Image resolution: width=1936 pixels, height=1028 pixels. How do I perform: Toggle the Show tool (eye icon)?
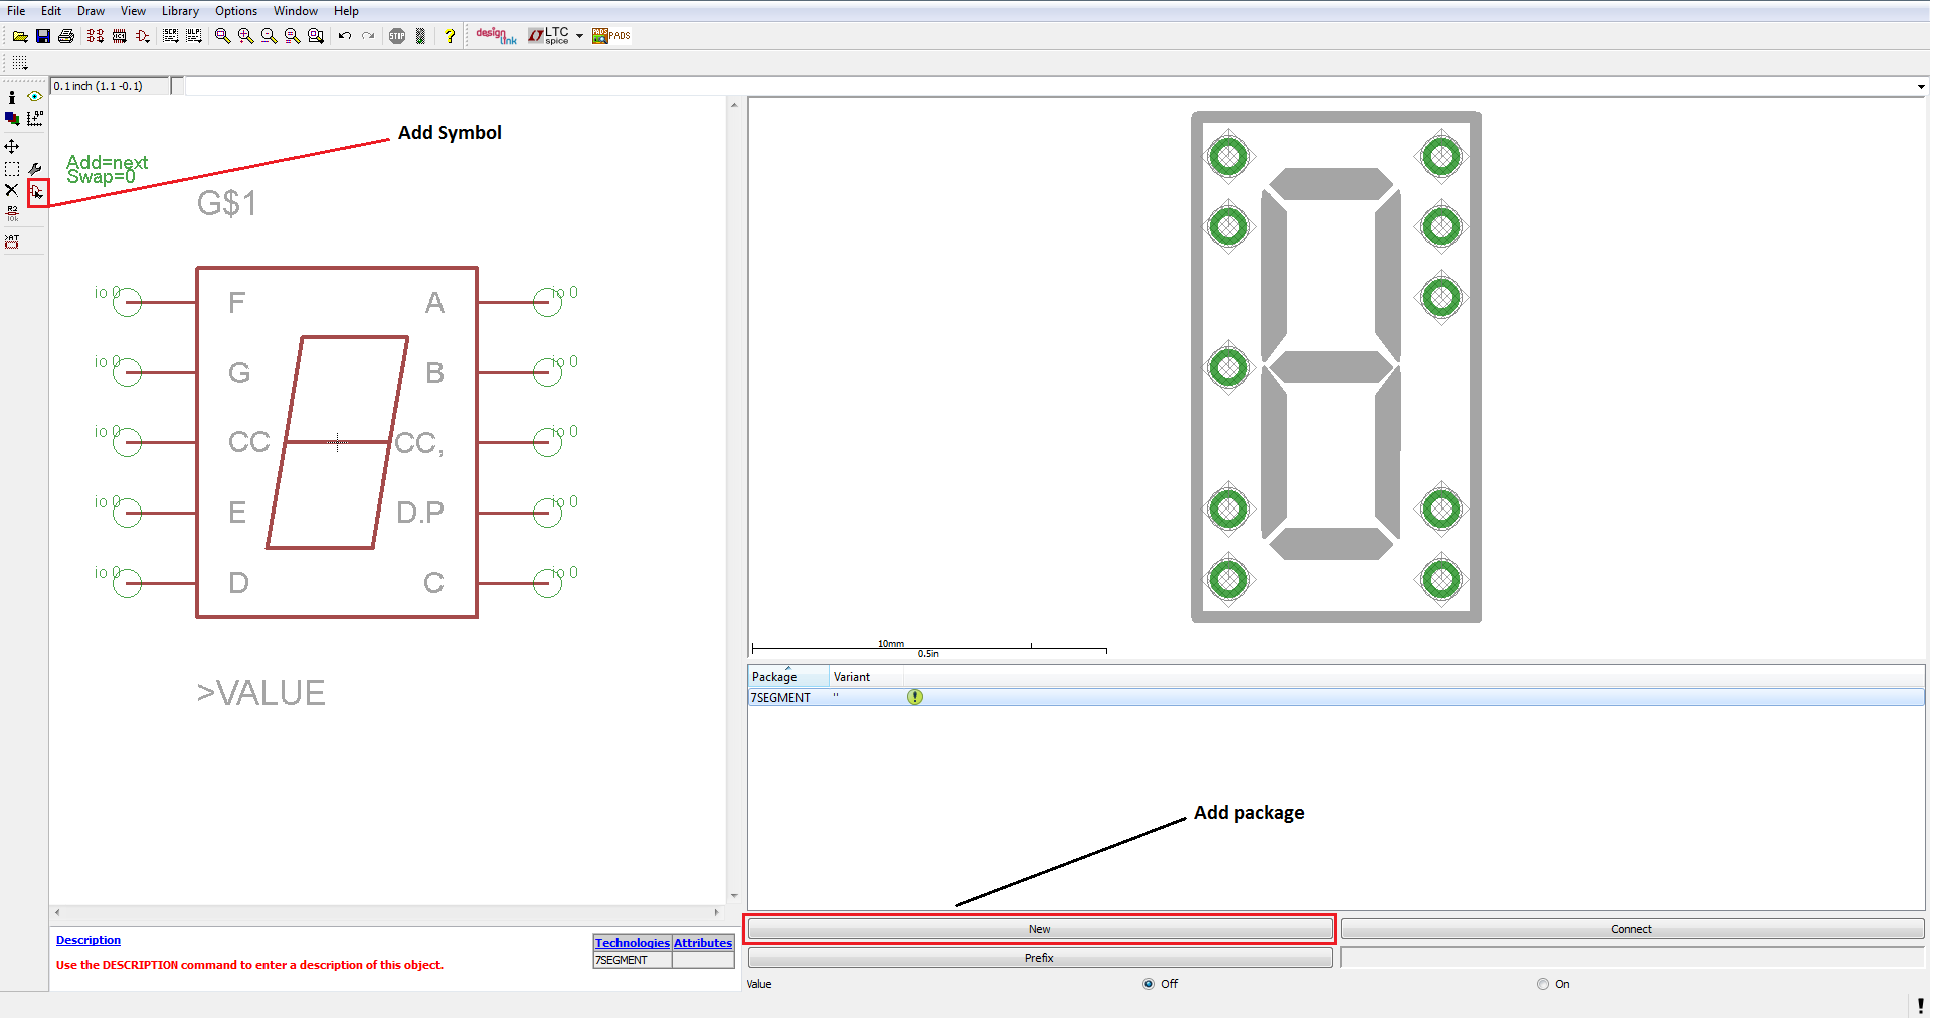coord(34,97)
